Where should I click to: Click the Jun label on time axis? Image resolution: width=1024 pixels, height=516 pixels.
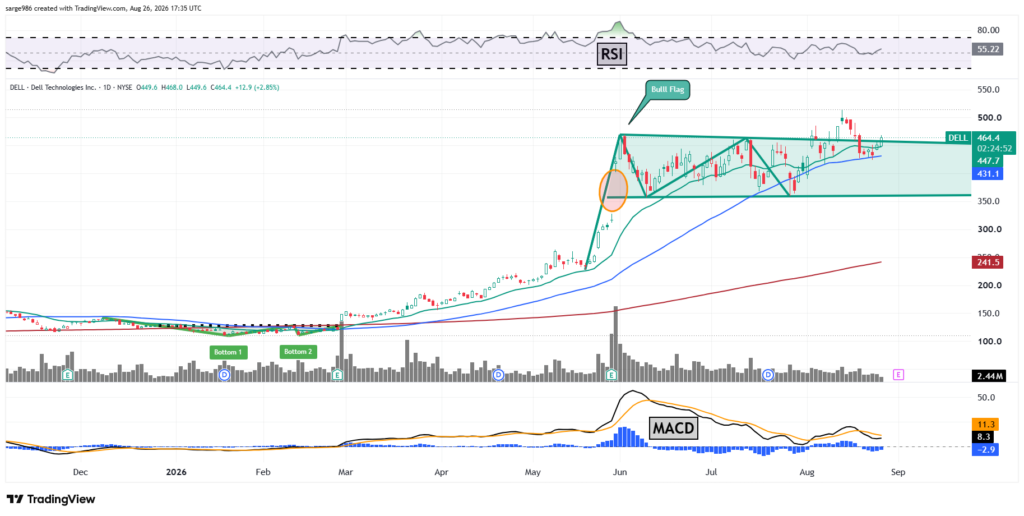tap(620, 472)
